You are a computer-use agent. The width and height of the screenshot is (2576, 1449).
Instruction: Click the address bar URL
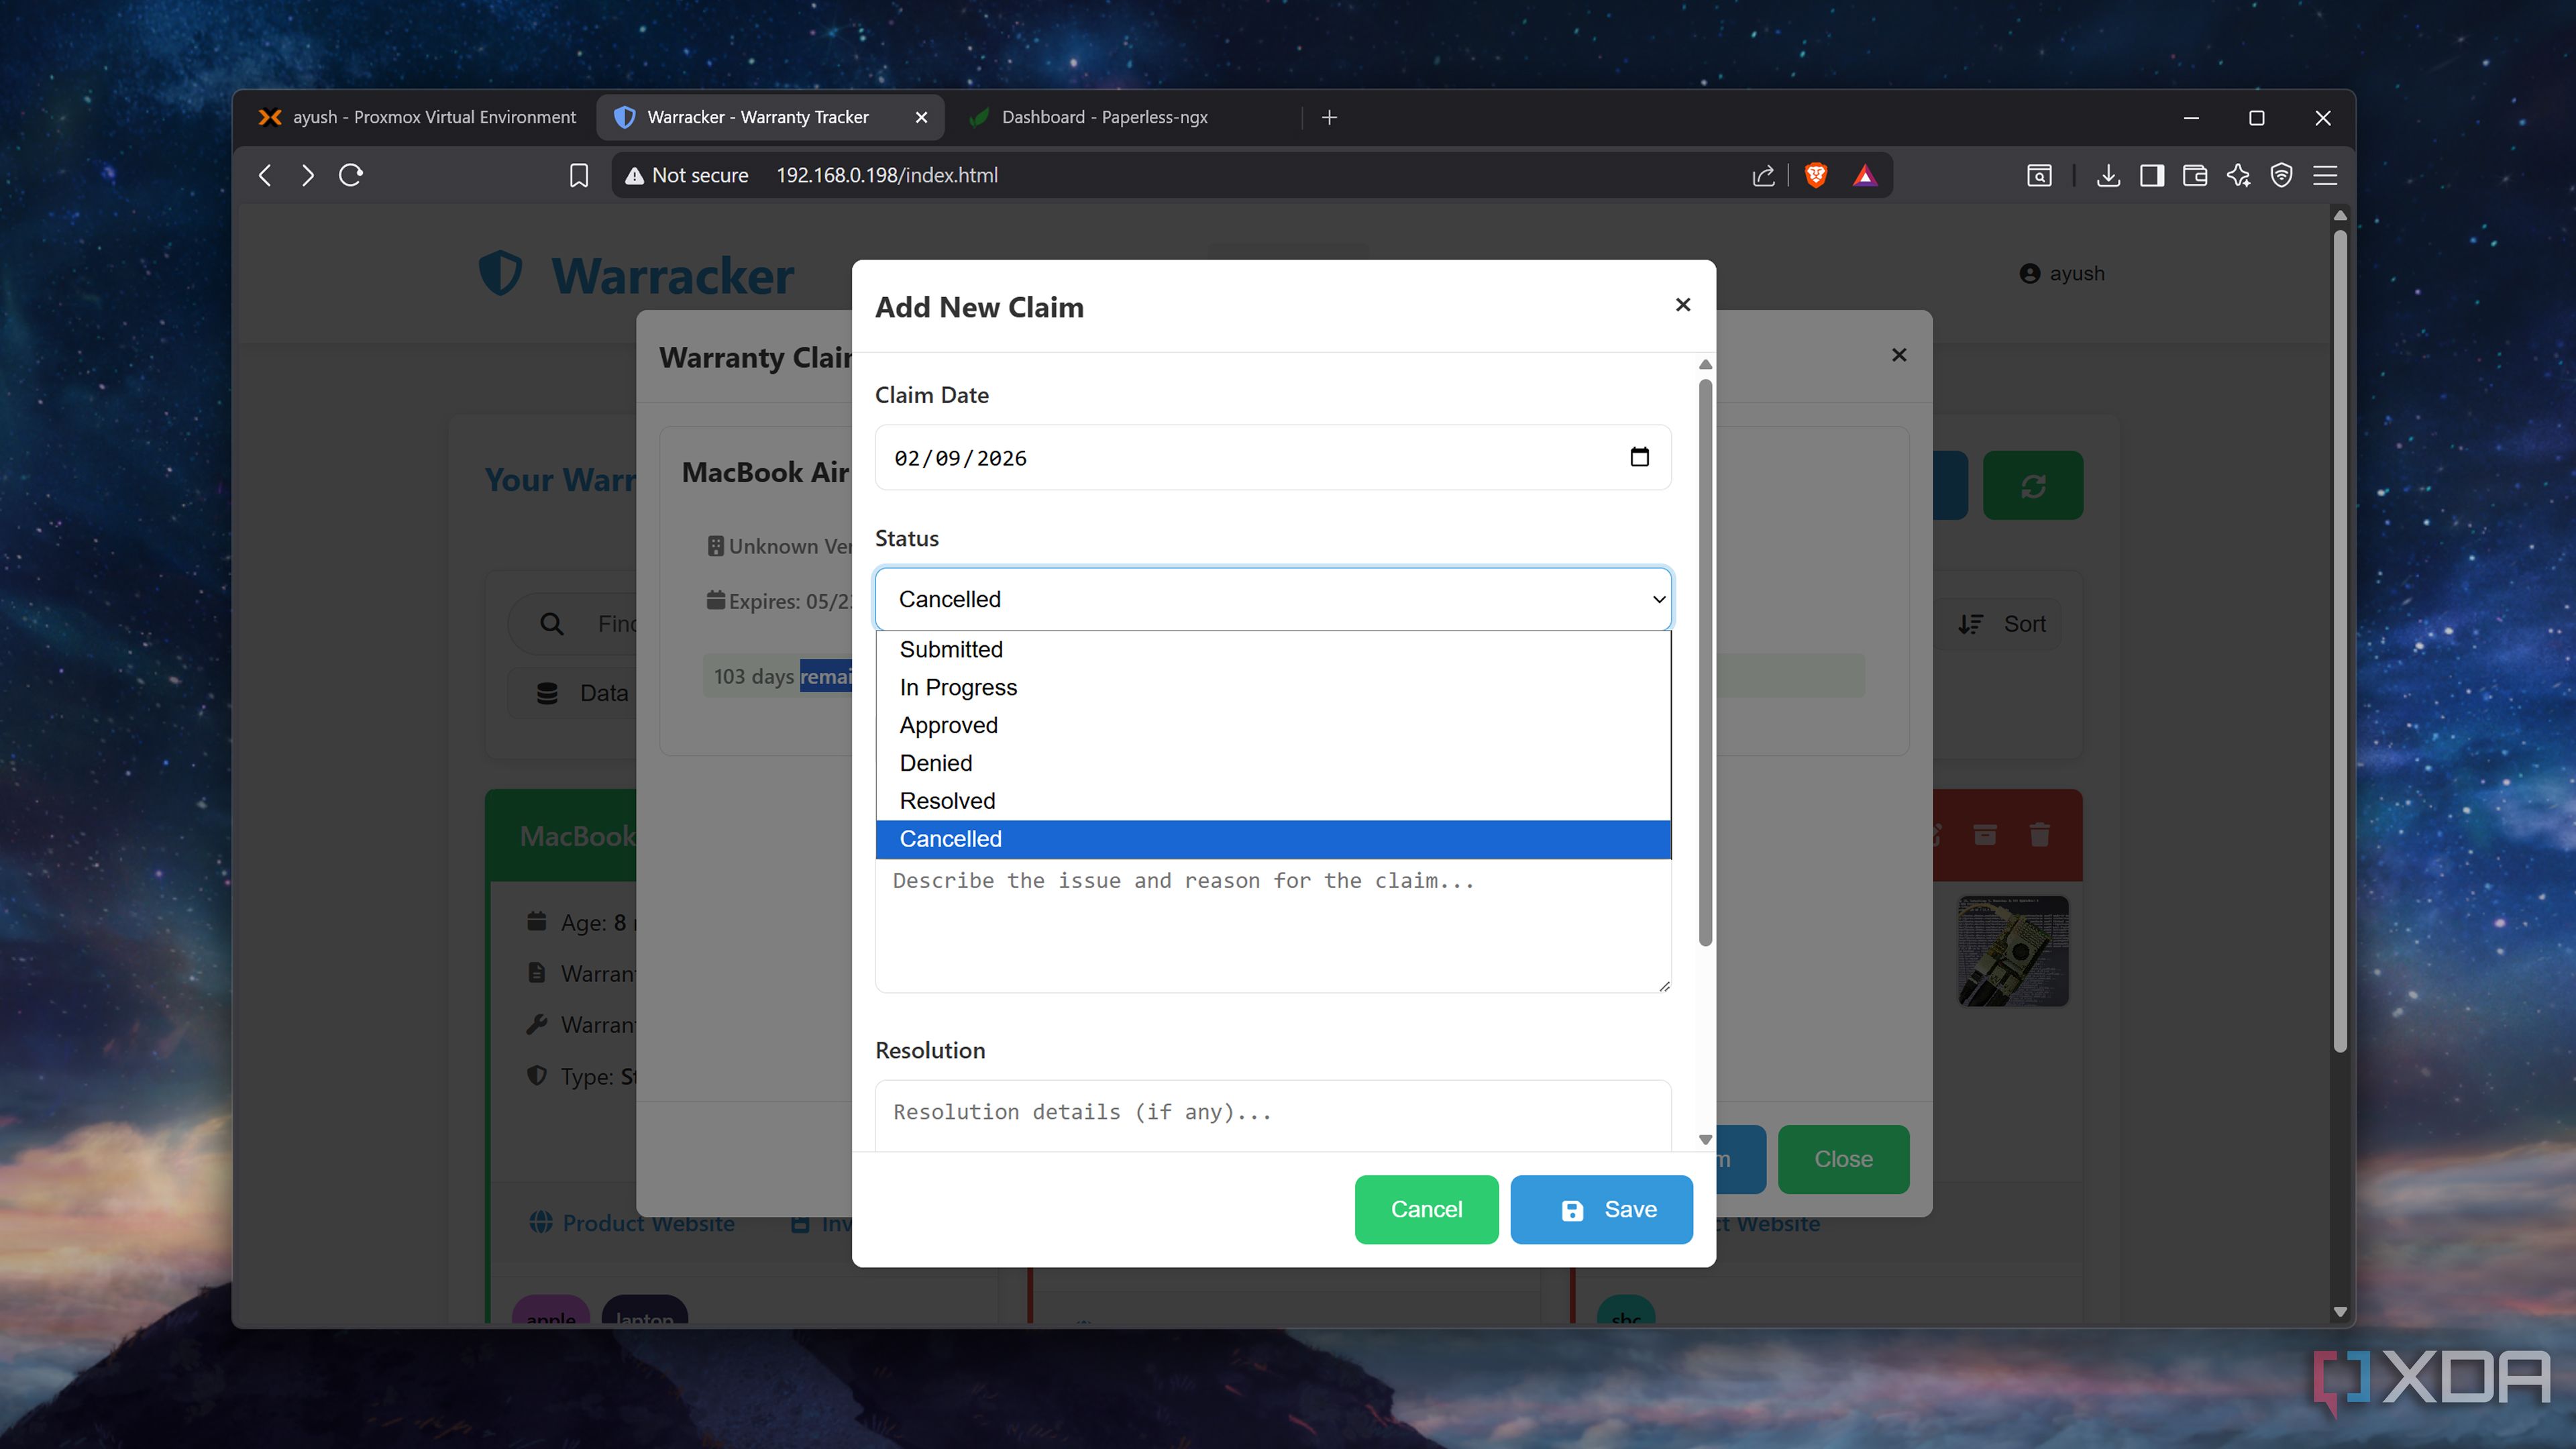click(887, 175)
